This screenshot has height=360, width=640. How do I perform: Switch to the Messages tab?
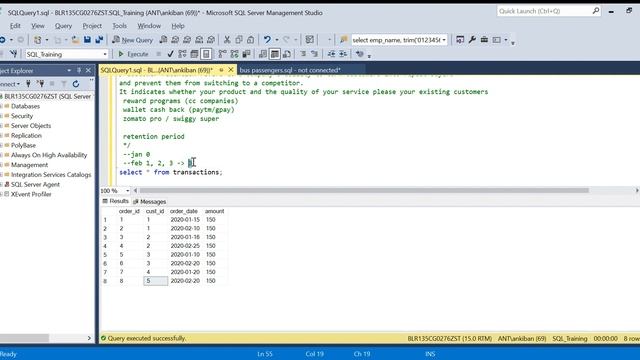150,201
